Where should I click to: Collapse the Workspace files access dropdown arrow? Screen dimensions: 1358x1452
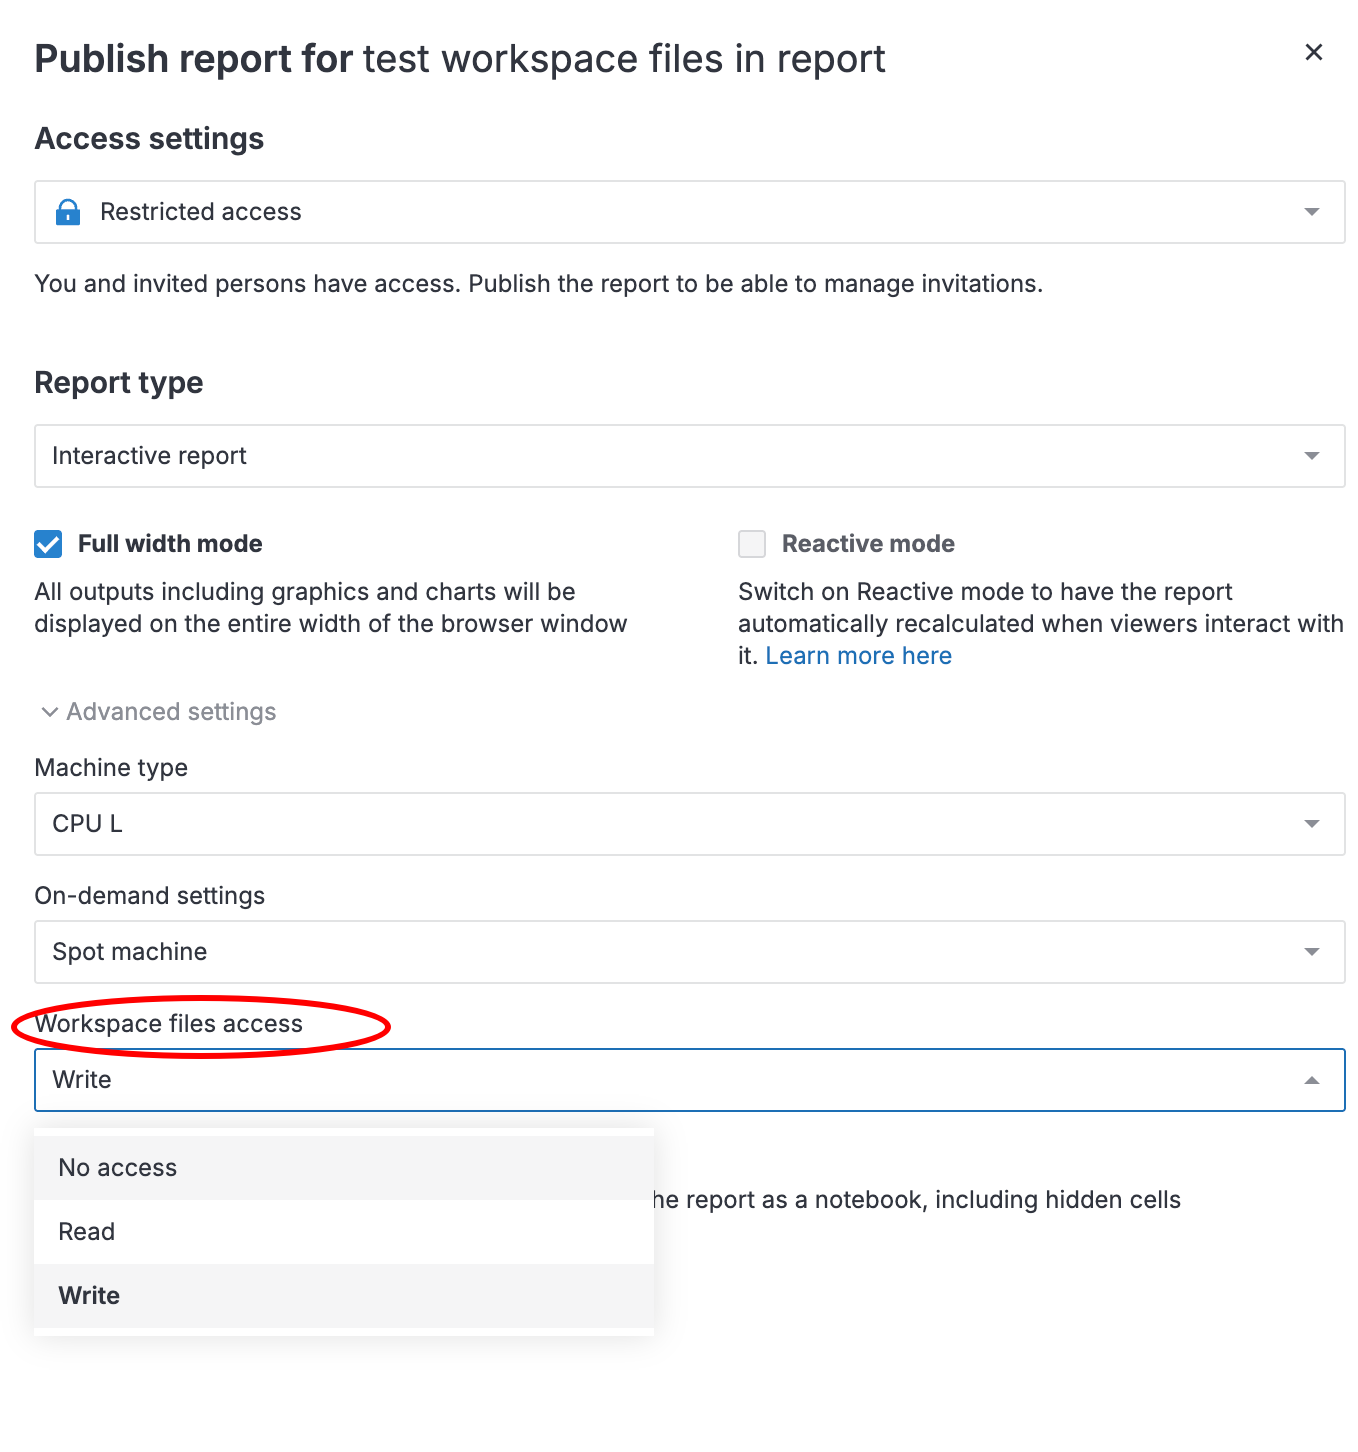click(x=1312, y=1080)
